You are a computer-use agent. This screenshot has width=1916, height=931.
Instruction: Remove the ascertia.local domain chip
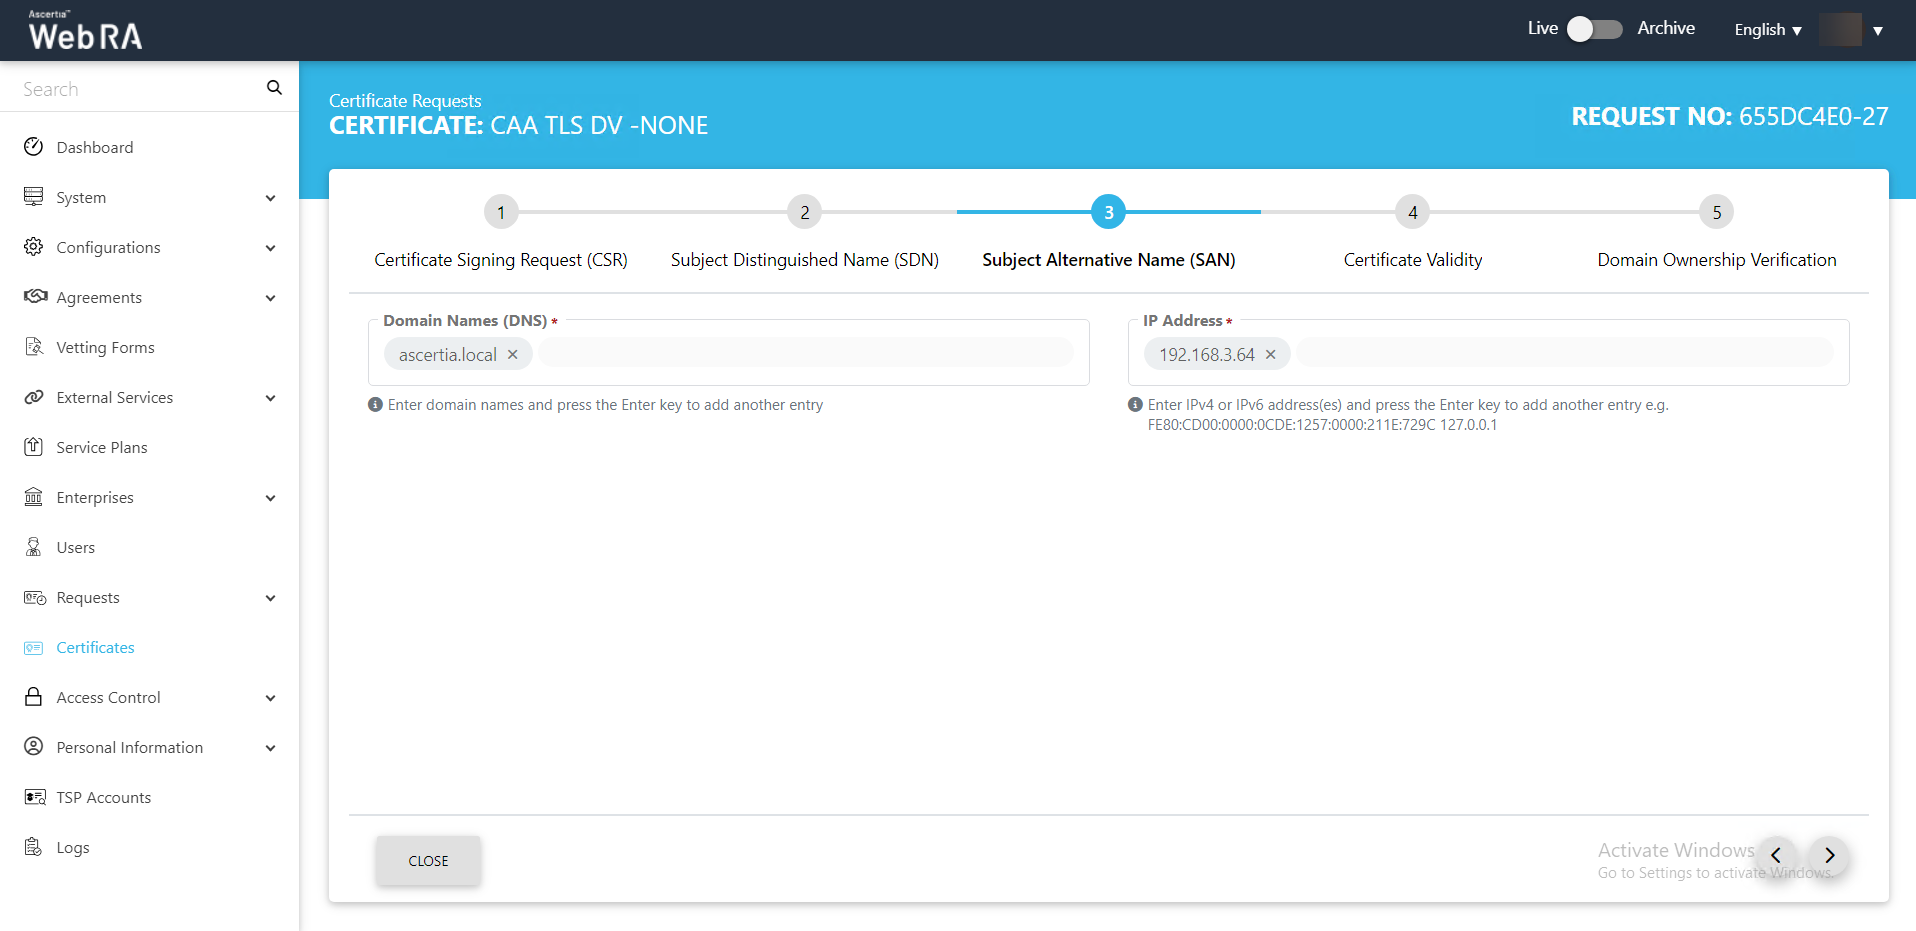coord(513,355)
